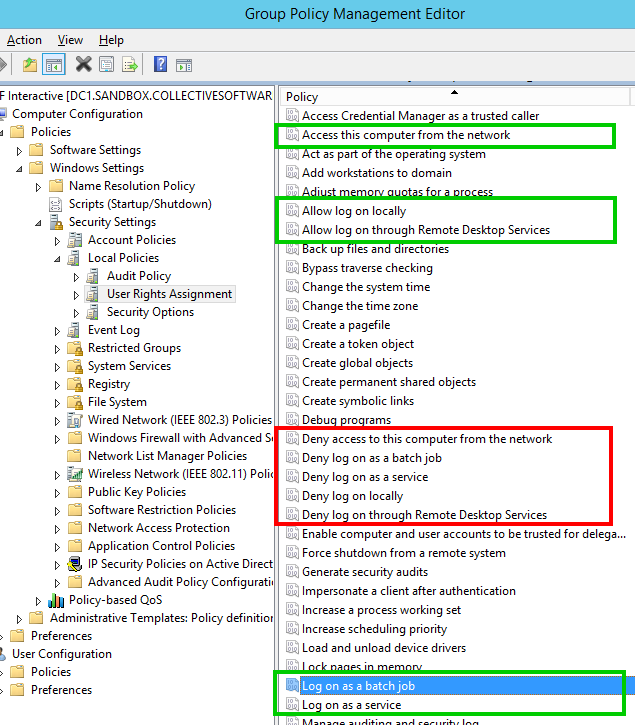
Task: Open the View menu
Action: coord(70,40)
